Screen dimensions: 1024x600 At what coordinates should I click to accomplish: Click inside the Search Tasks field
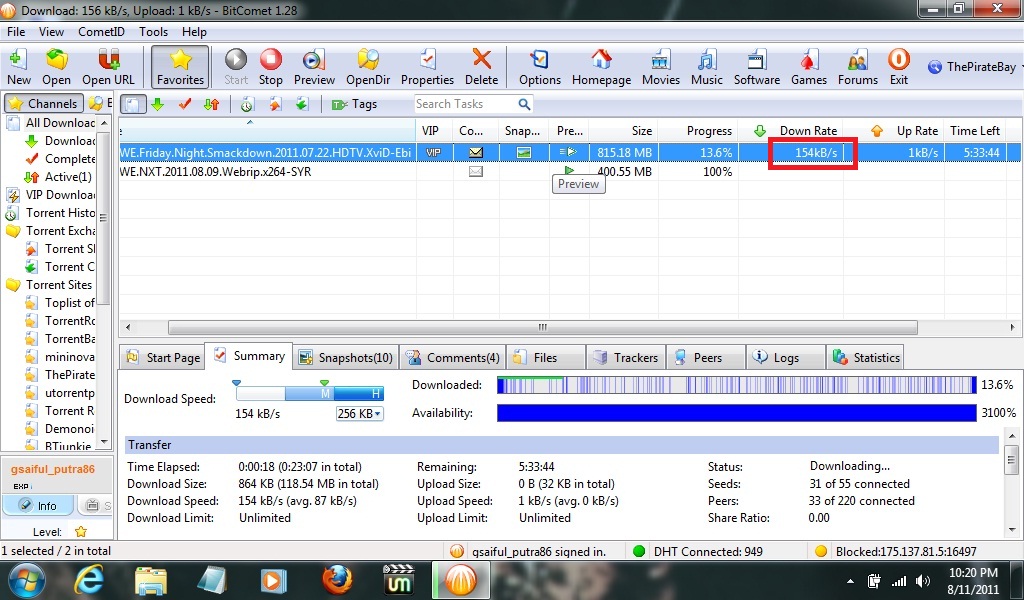pos(465,104)
